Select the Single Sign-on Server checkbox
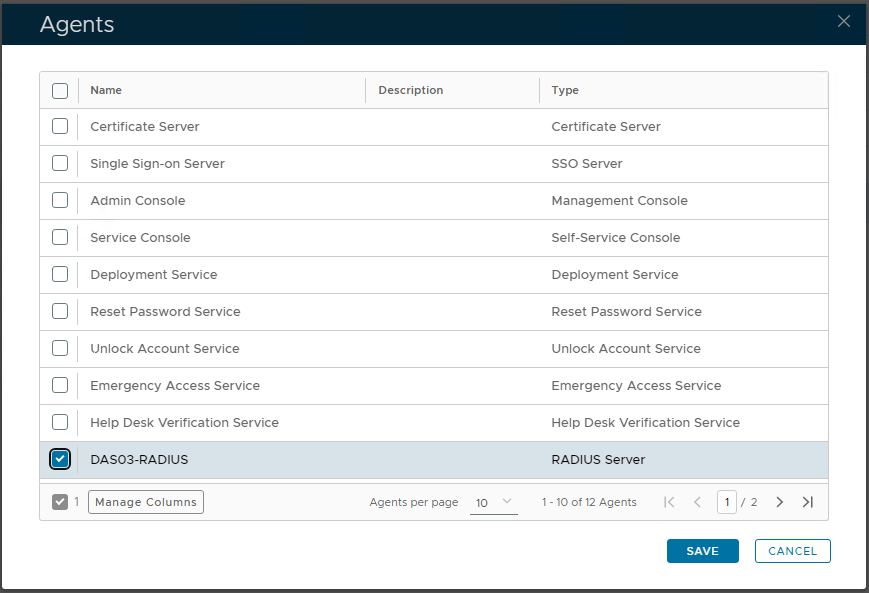Image resolution: width=869 pixels, height=593 pixels. (x=60, y=163)
